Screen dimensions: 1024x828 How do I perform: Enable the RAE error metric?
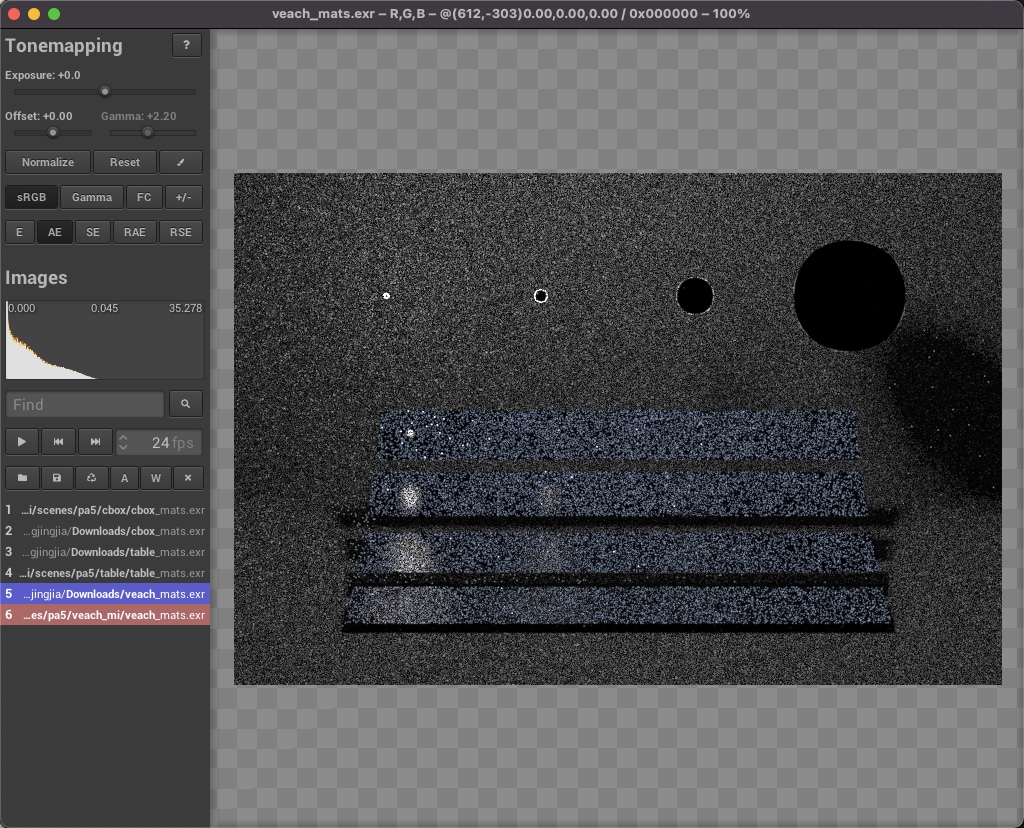[135, 232]
